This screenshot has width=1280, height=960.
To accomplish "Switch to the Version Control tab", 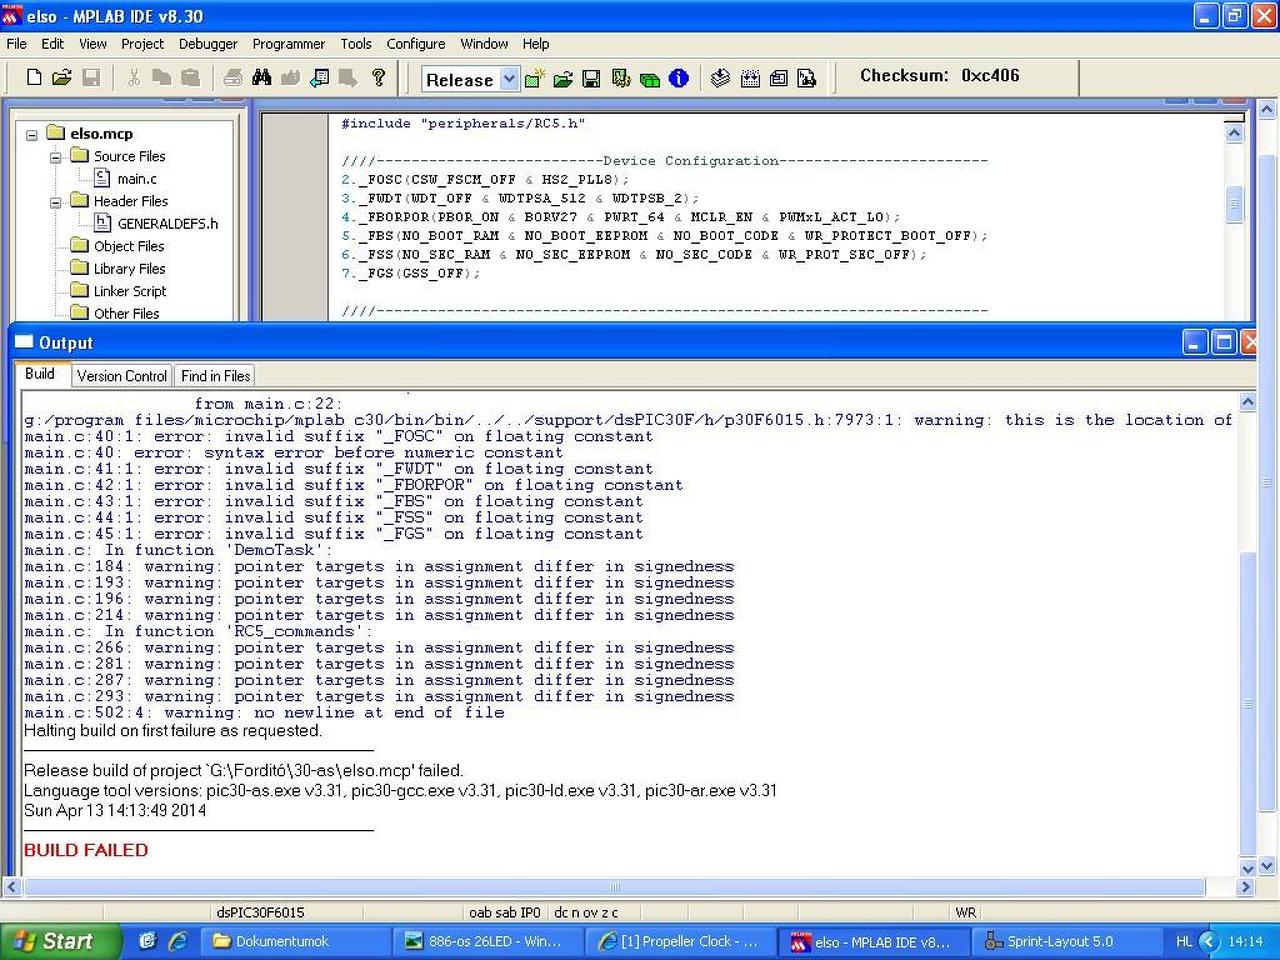I will point(122,376).
